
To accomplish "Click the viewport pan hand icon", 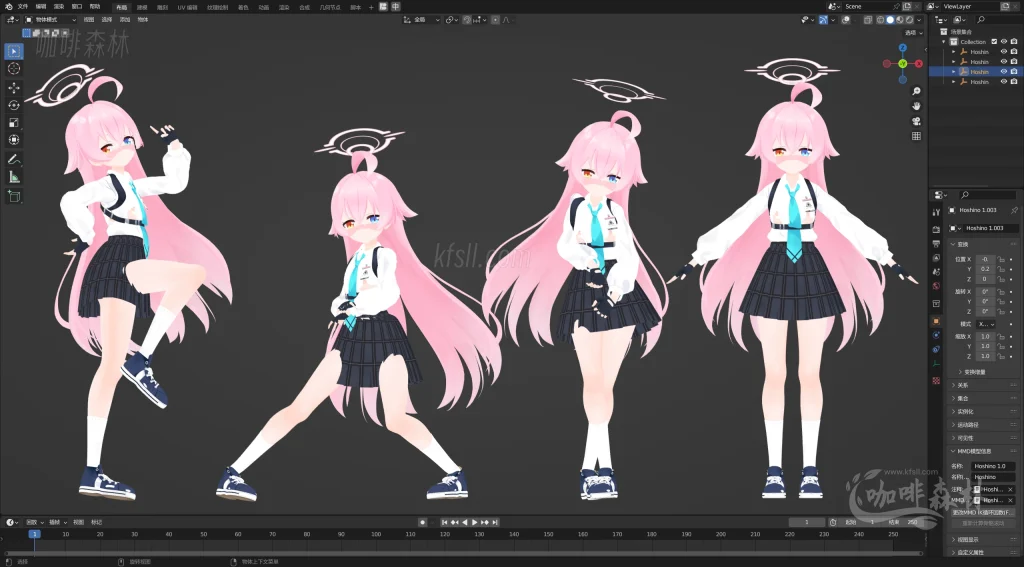I will tap(916, 106).
